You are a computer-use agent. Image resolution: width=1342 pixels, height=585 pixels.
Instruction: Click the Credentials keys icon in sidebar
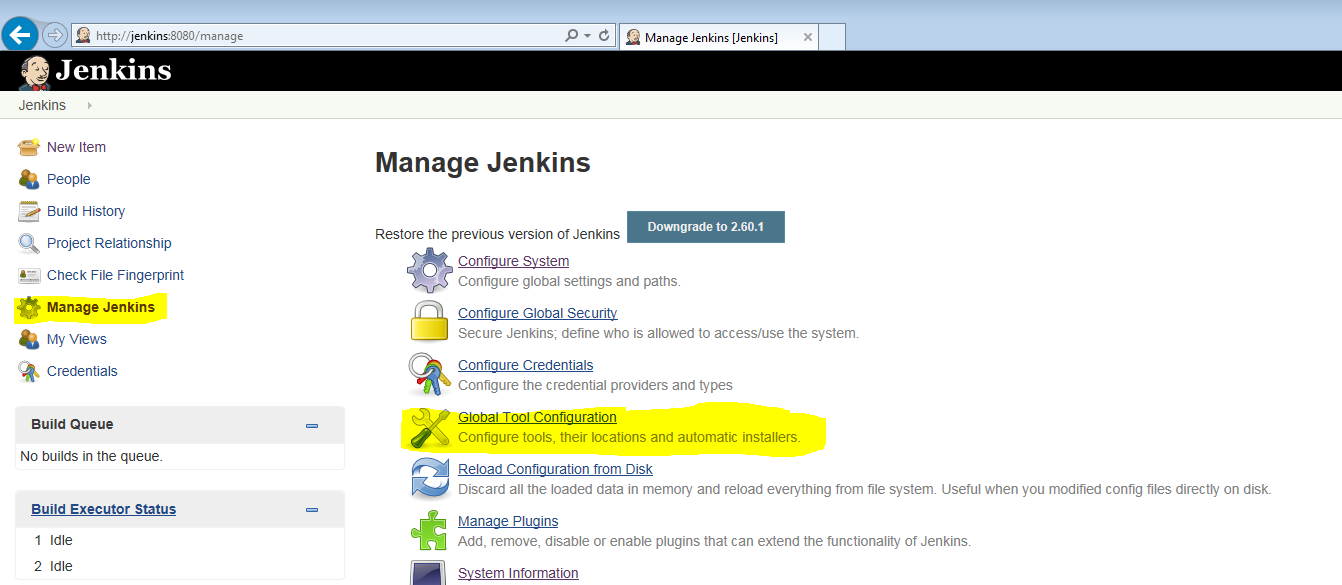click(29, 371)
